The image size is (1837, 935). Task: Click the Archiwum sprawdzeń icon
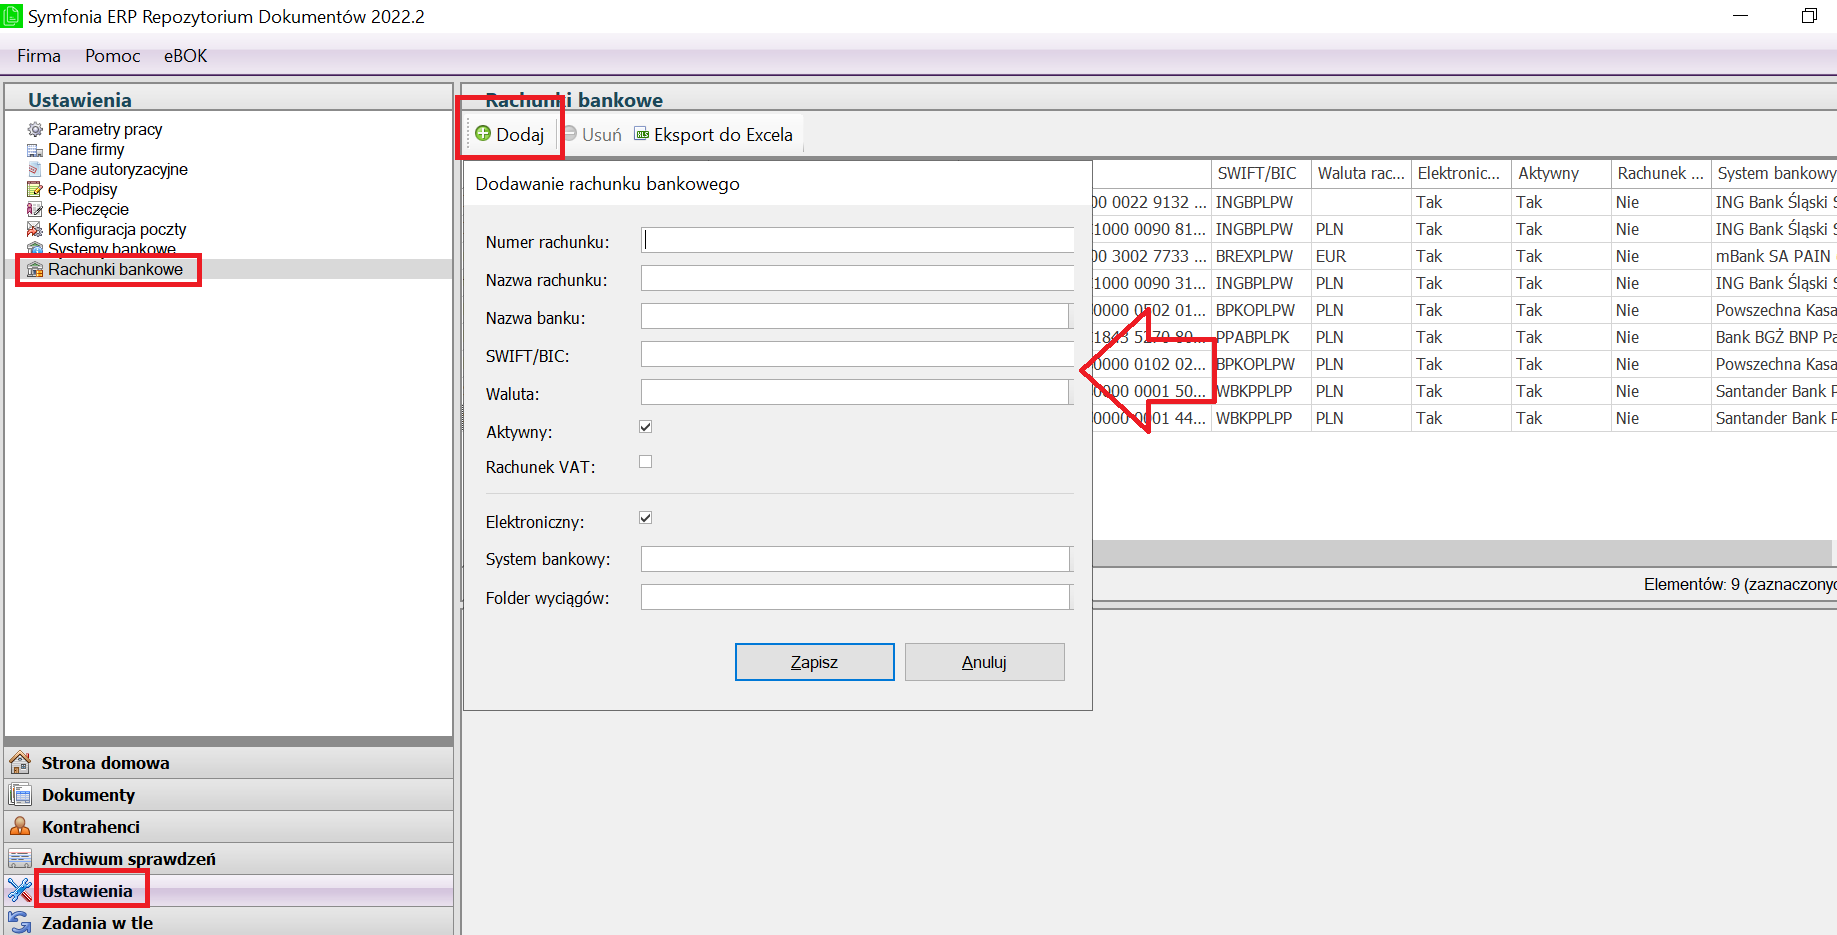tap(20, 859)
